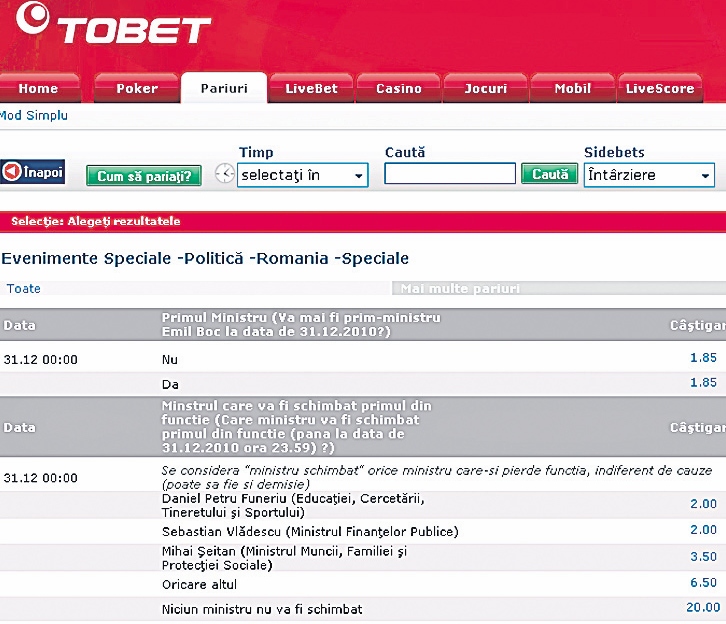
Task: Pick odds 3.50 for Mihai Șeitan
Action: click(x=703, y=556)
